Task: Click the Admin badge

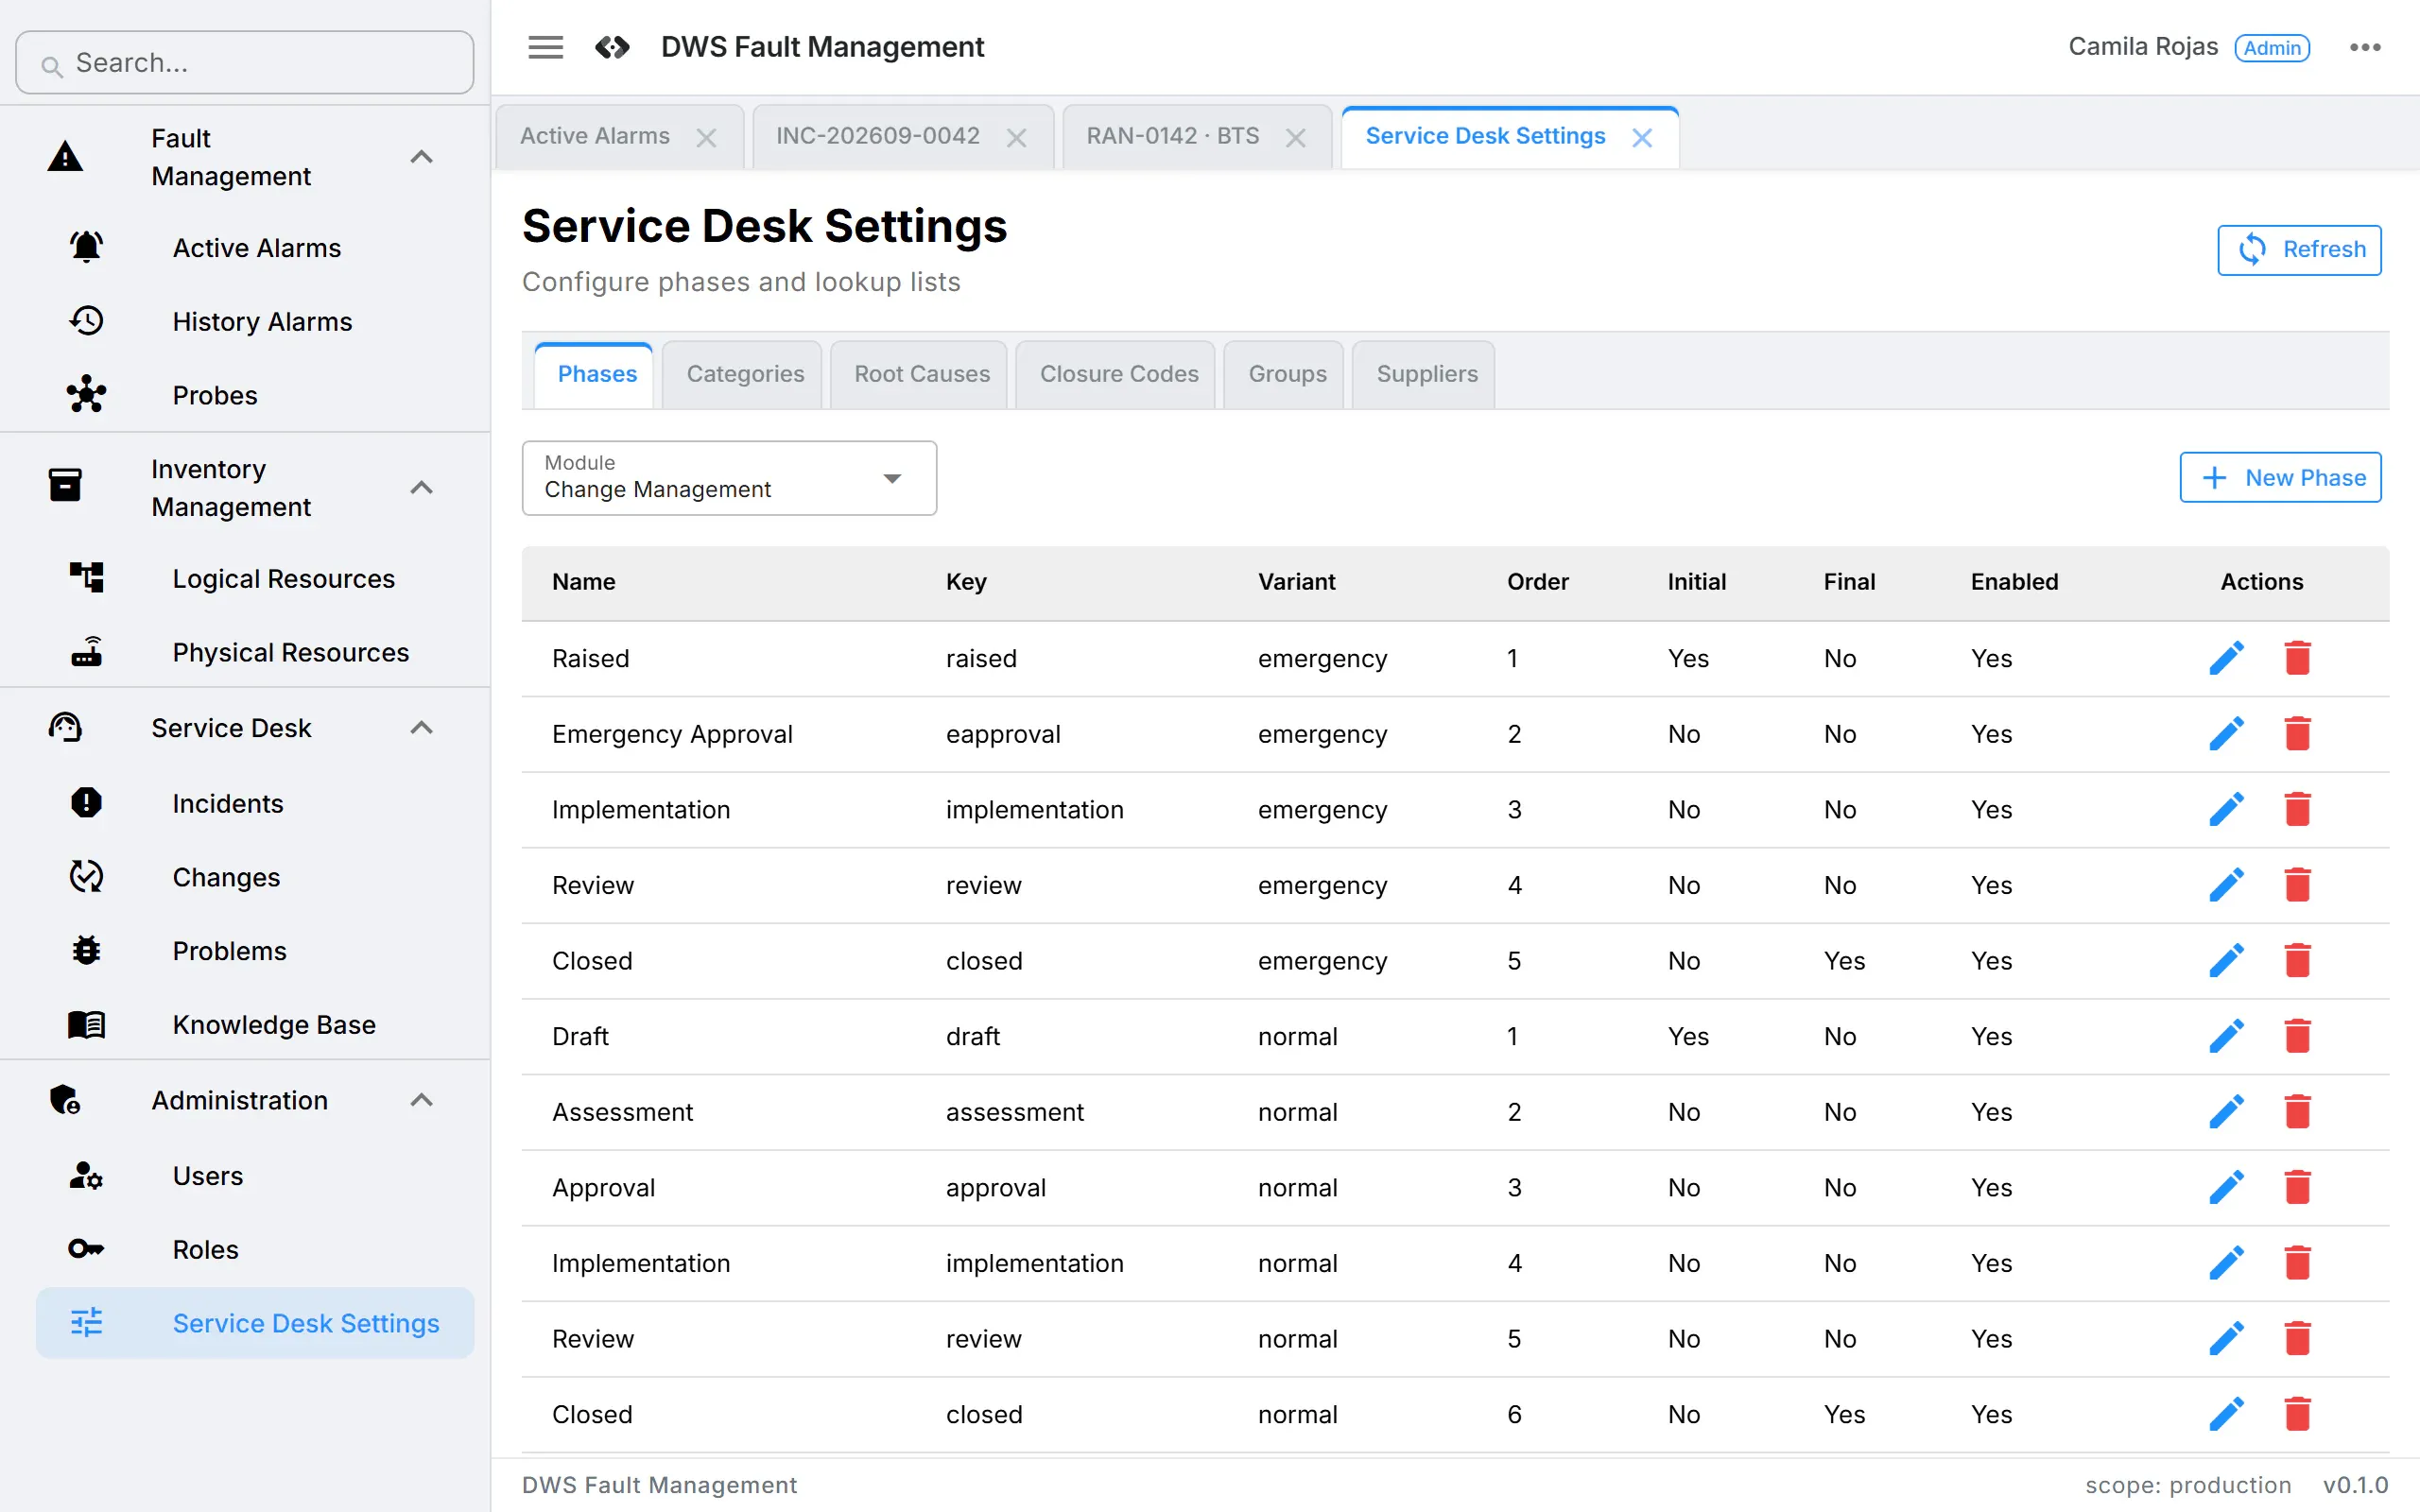Action: (2272, 48)
